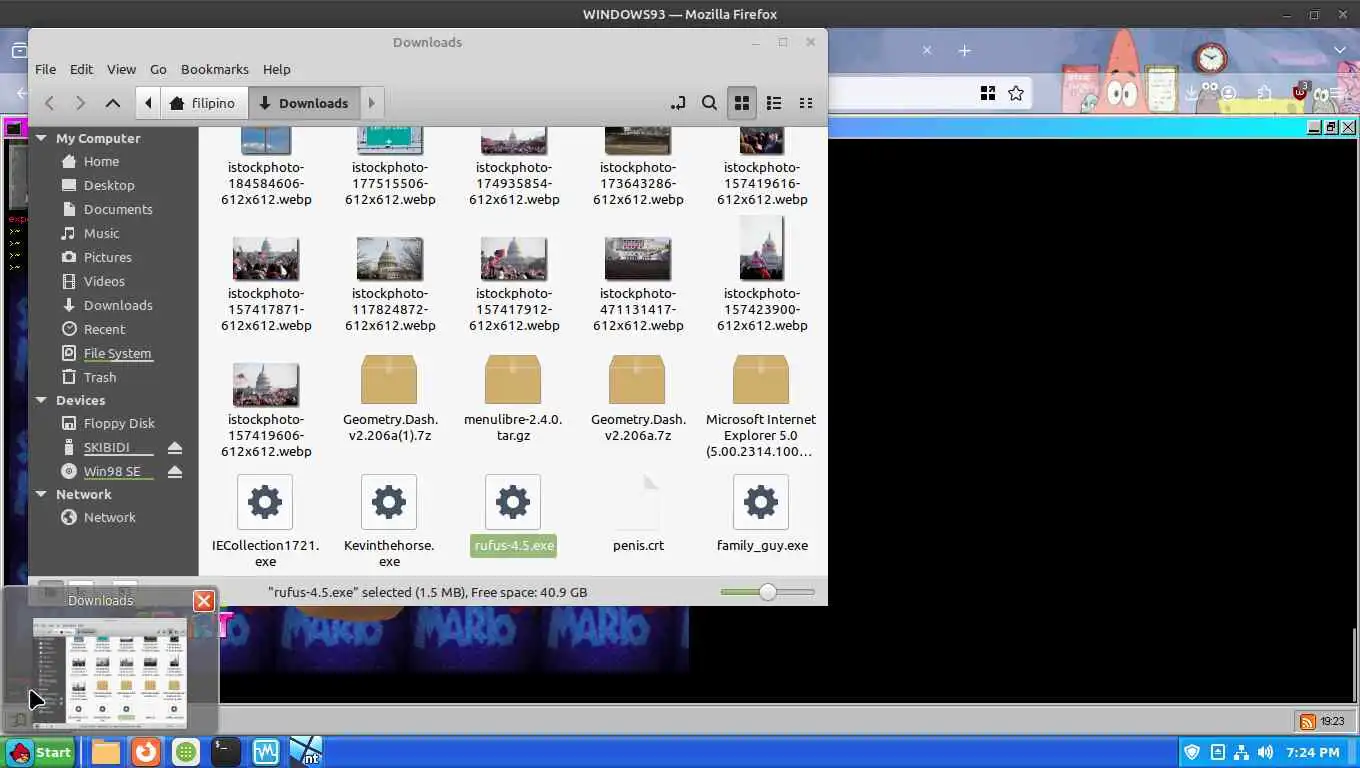Open the removable drives tray icon

pos(1217,752)
